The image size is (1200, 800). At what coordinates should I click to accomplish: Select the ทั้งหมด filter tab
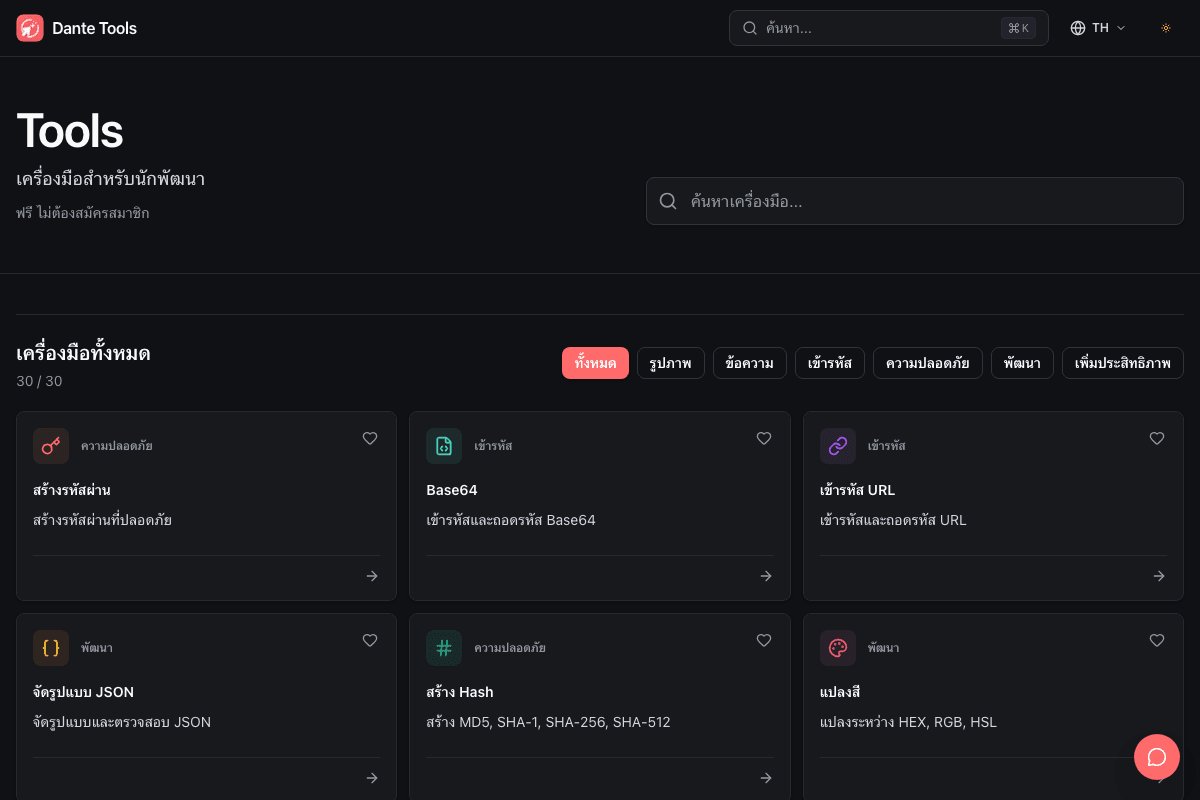coord(595,363)
